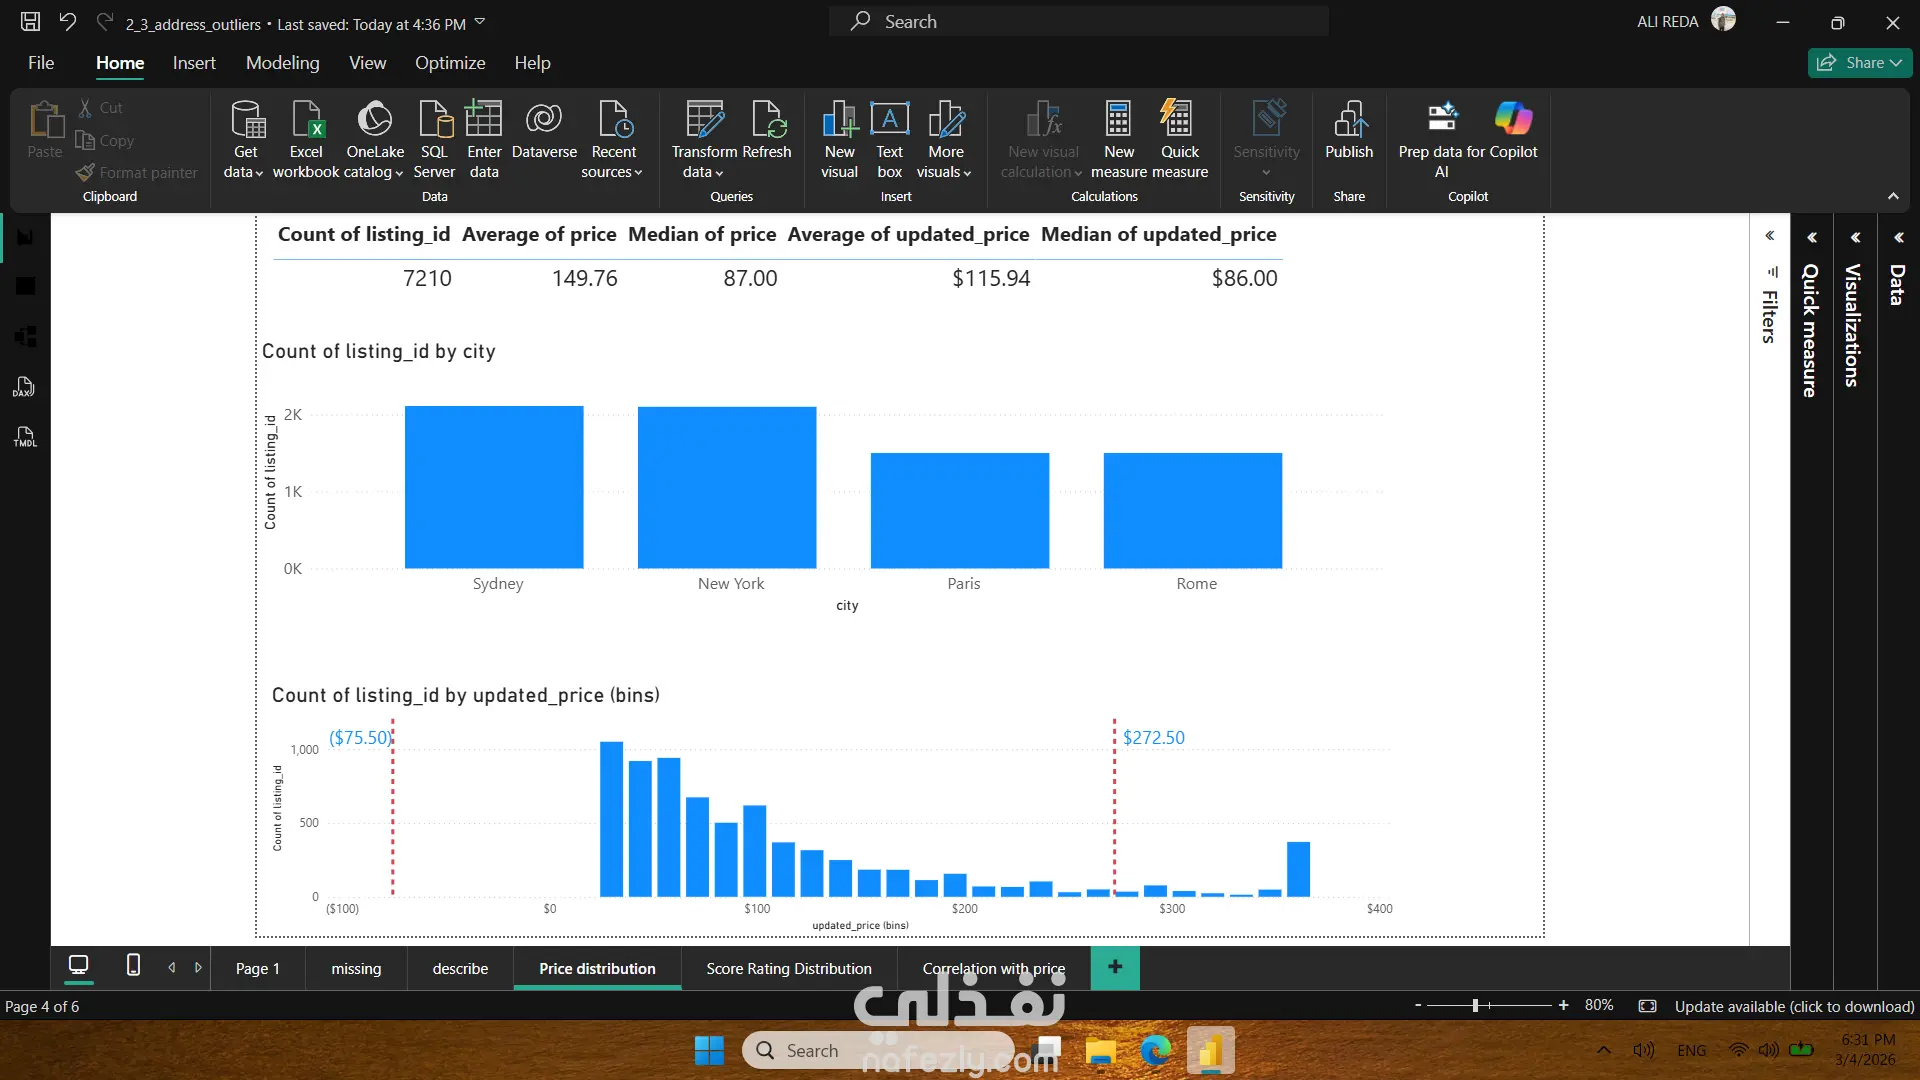Open DAX query view in sidebar
Image resolution: width=1920 pixels, height=1080 pixels.
(x=25, y=387)
